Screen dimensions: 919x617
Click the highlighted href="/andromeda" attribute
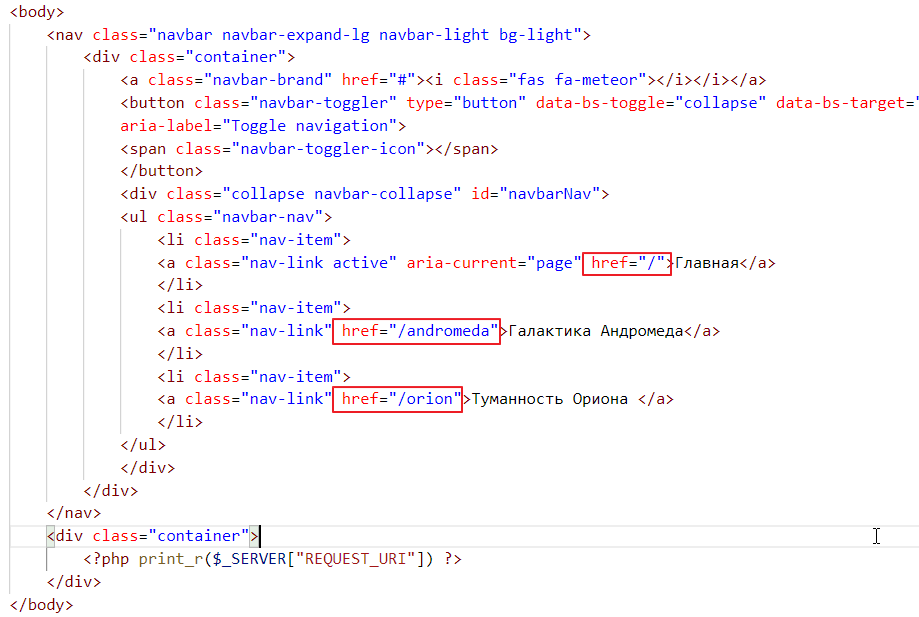(416, 331)
